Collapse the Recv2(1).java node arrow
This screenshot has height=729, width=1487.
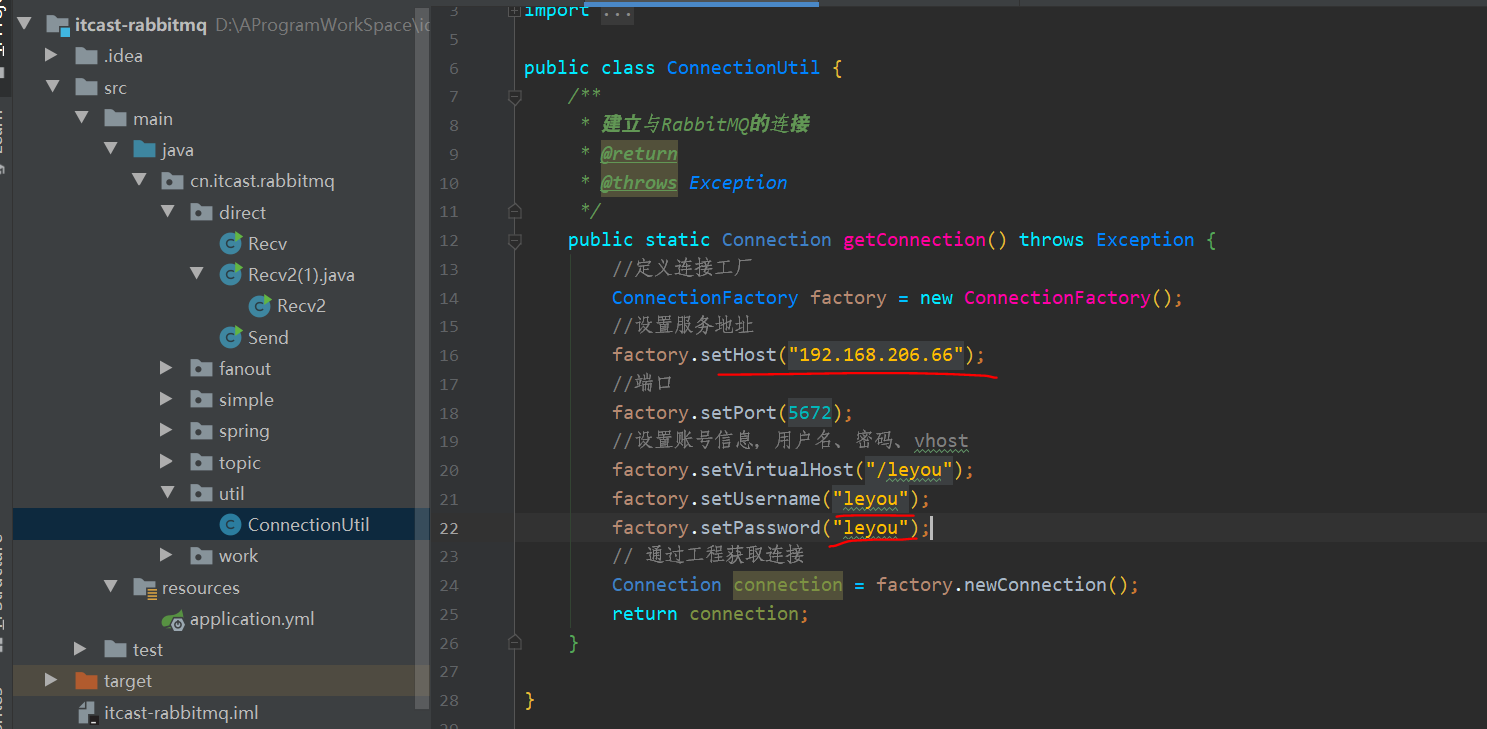[197, 273]
